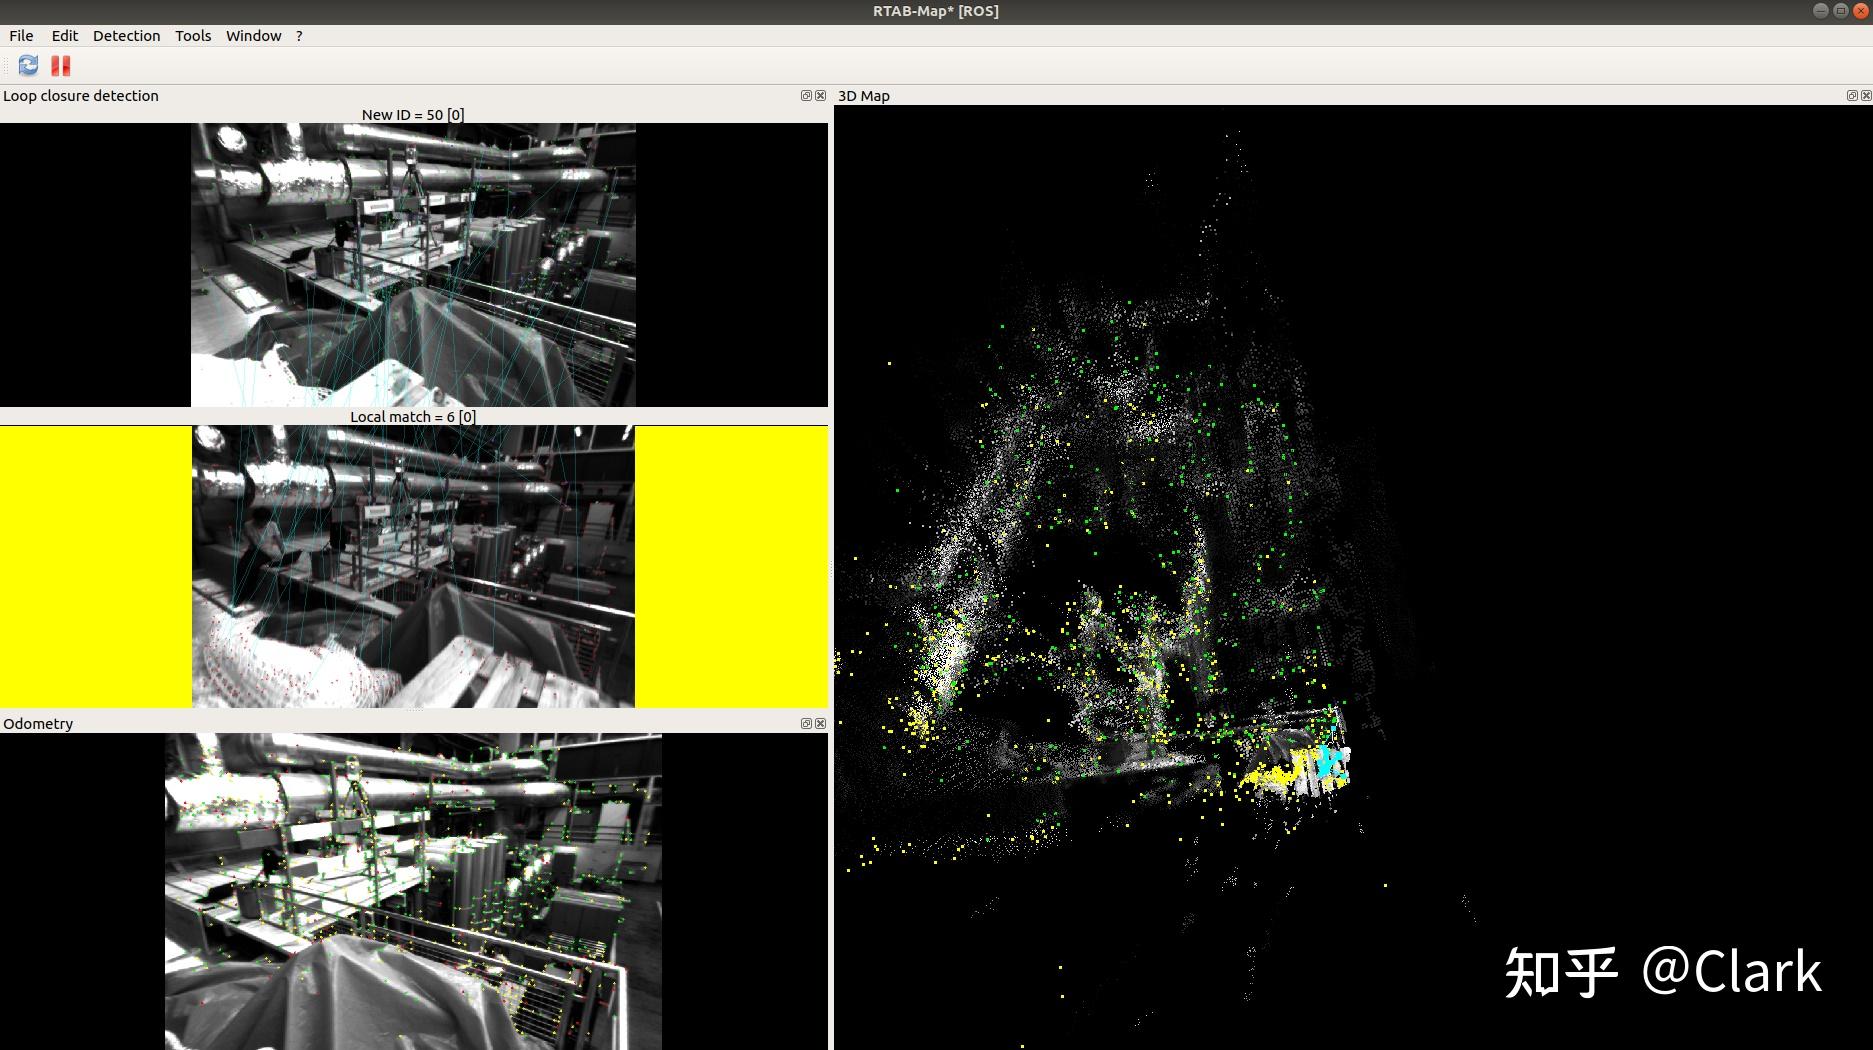
Task: Open the help (?) menu
Action: point(298,35)
